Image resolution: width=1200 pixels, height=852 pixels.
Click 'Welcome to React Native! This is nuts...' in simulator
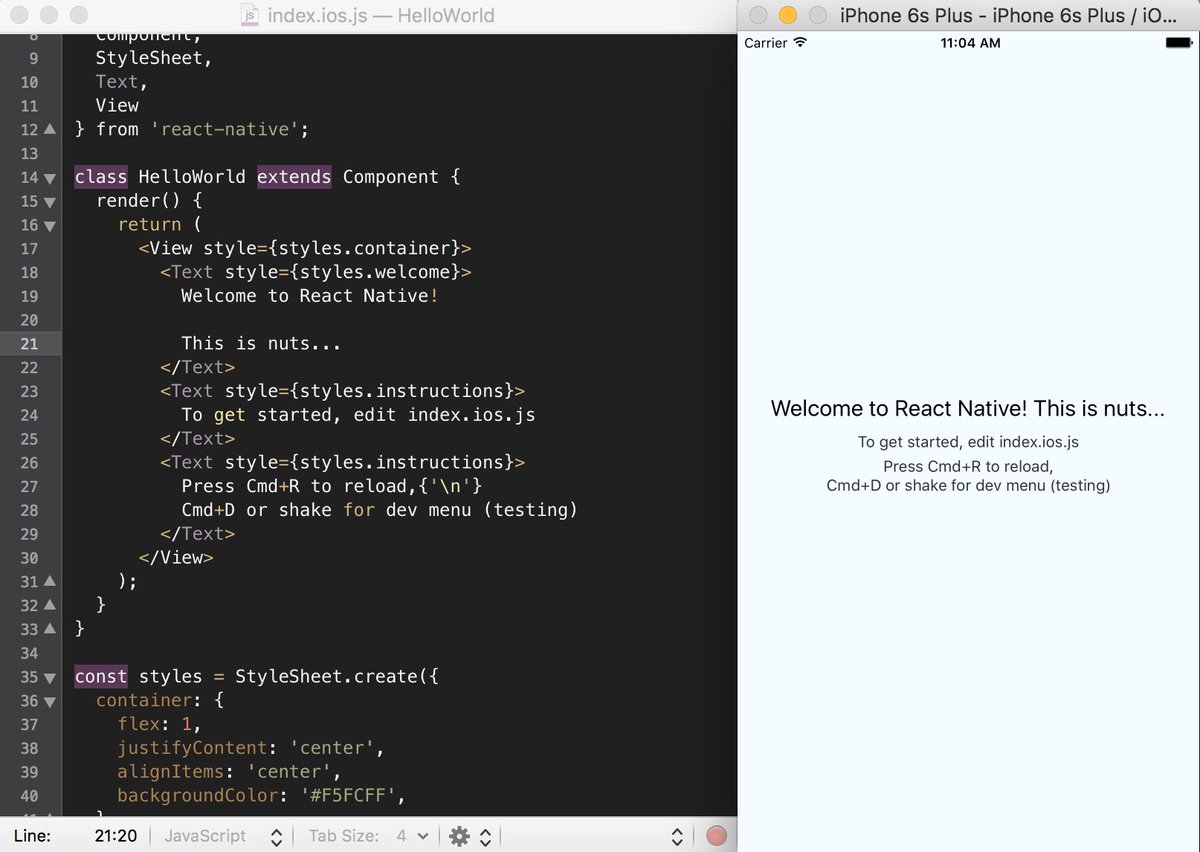968,408
